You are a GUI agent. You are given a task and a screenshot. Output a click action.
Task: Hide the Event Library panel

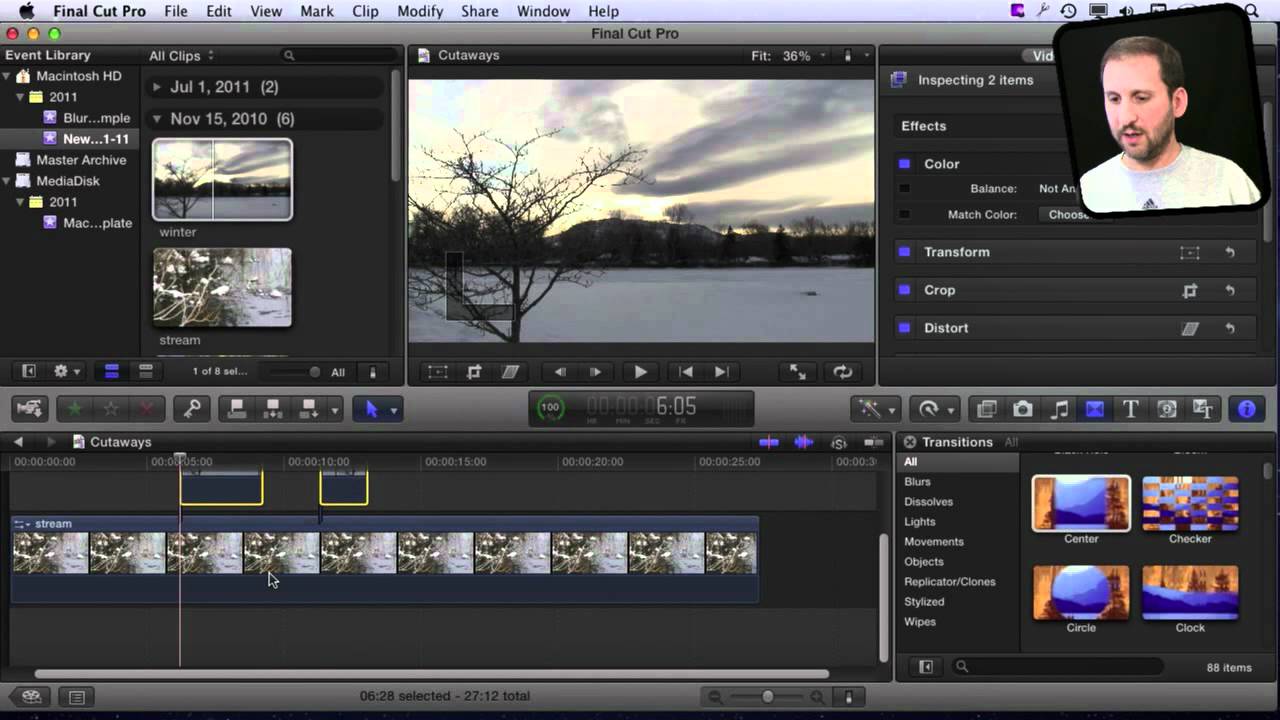click(29, 372)
